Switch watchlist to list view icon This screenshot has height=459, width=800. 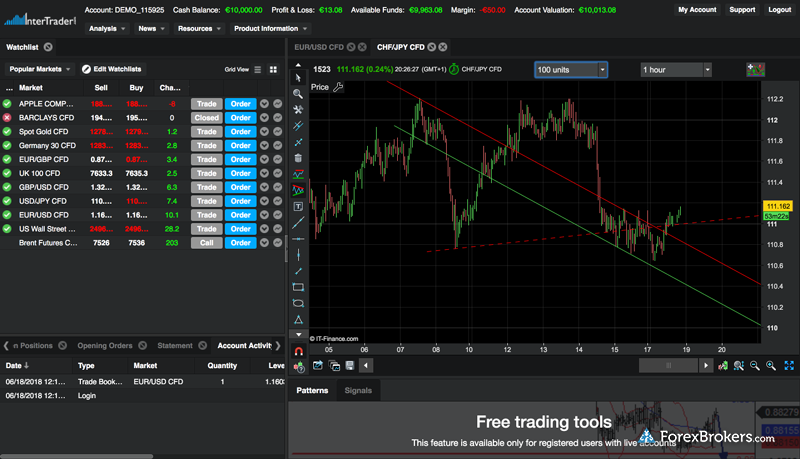(258, 69)
